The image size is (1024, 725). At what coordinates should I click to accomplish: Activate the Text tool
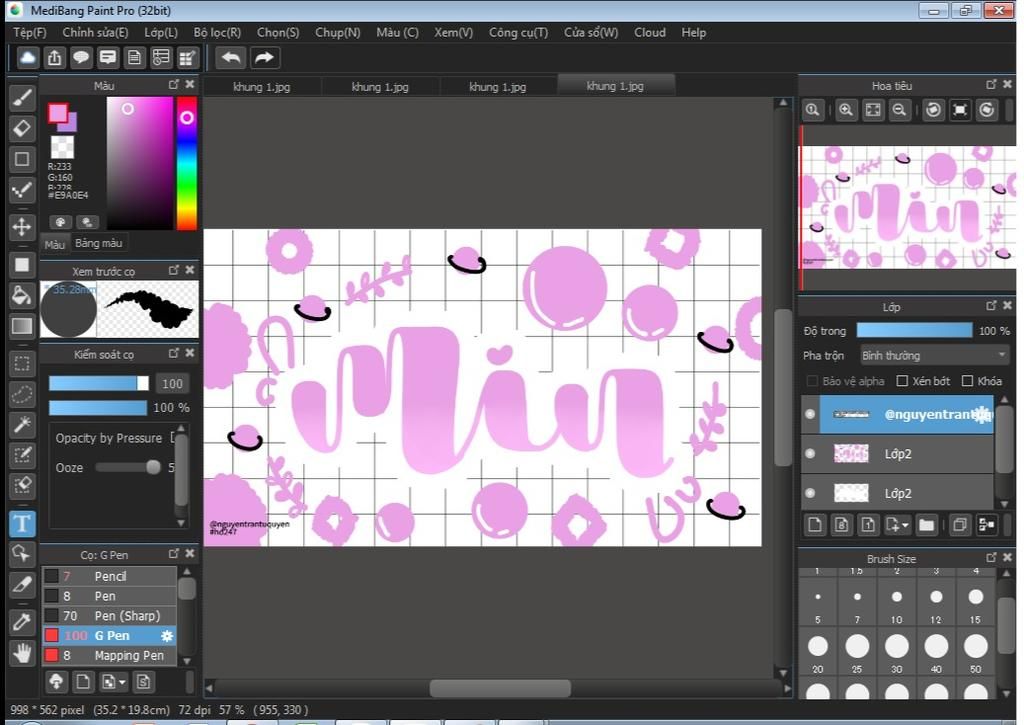tap(22, 523)
